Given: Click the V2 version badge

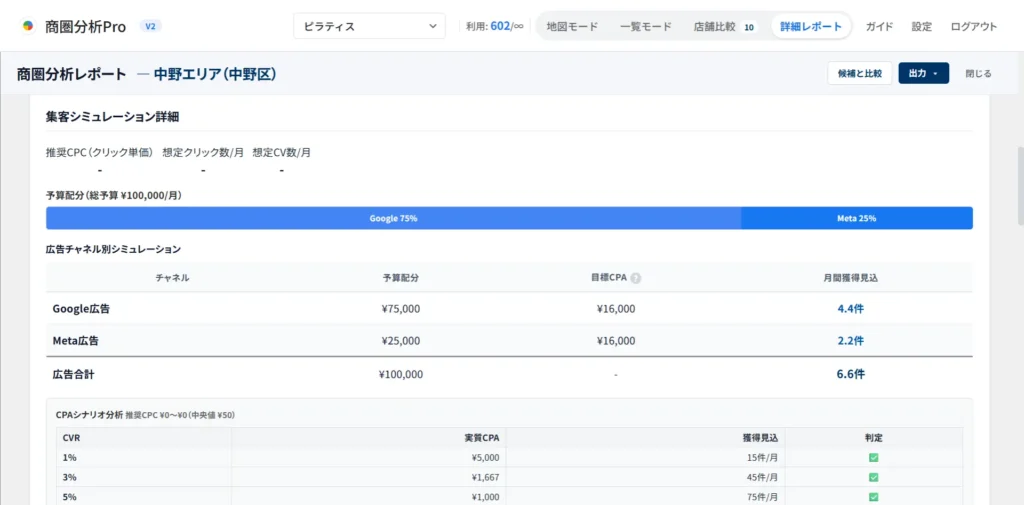Looking at the screenshot, I should (150, 26).
